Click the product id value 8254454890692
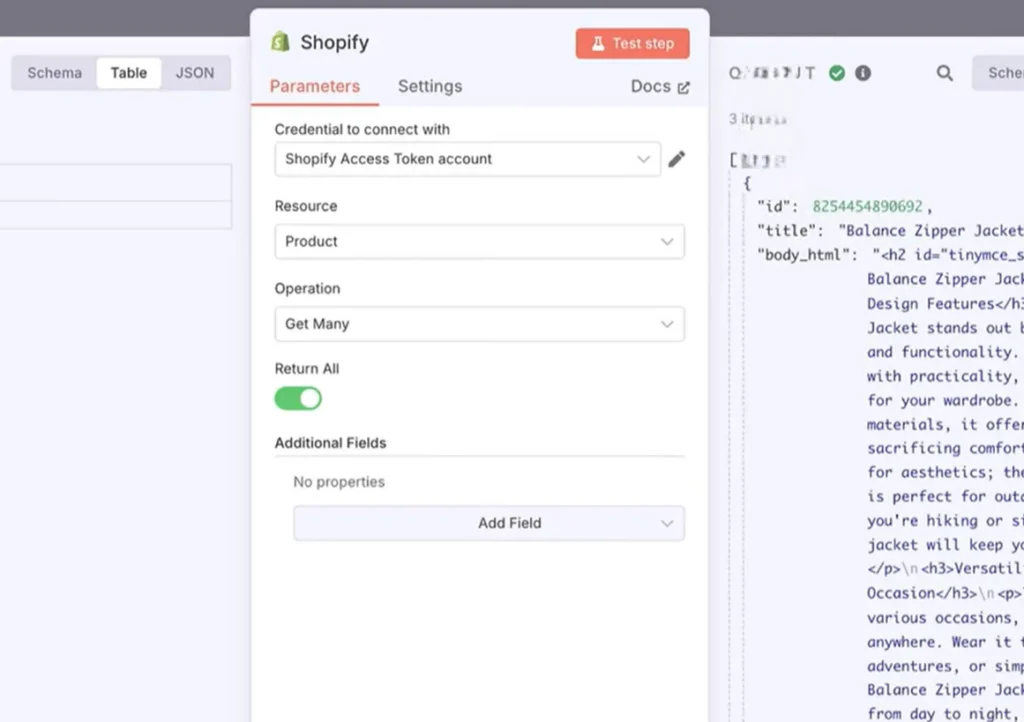 pos(868,207)
